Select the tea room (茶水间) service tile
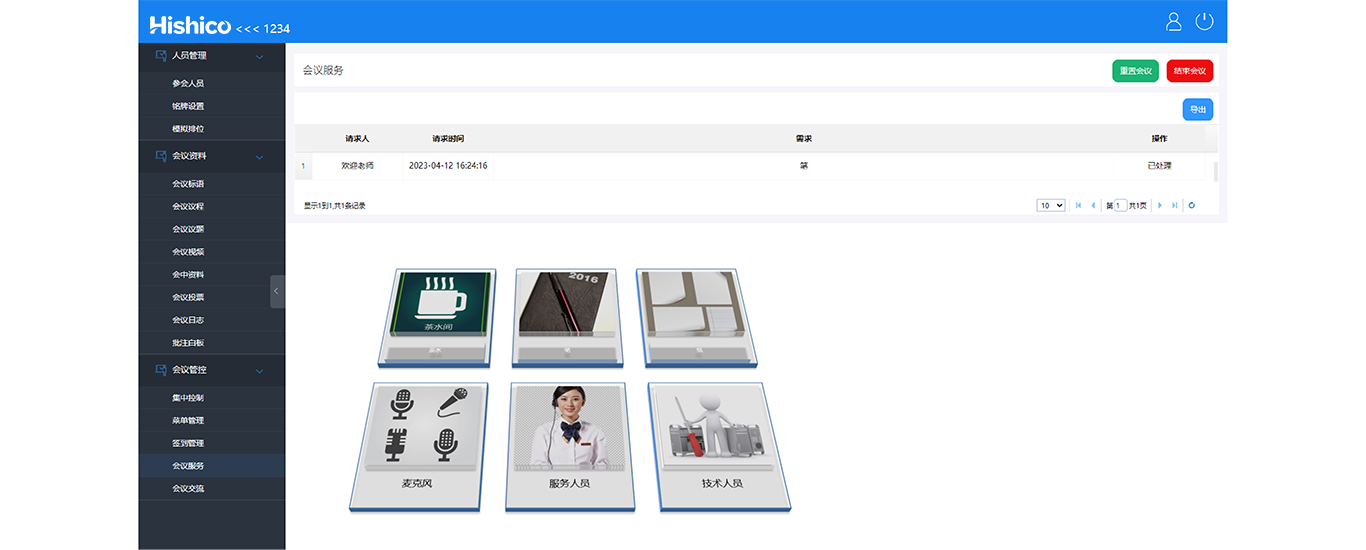This screenshot has height=550, width=1366. click(437, 315)
